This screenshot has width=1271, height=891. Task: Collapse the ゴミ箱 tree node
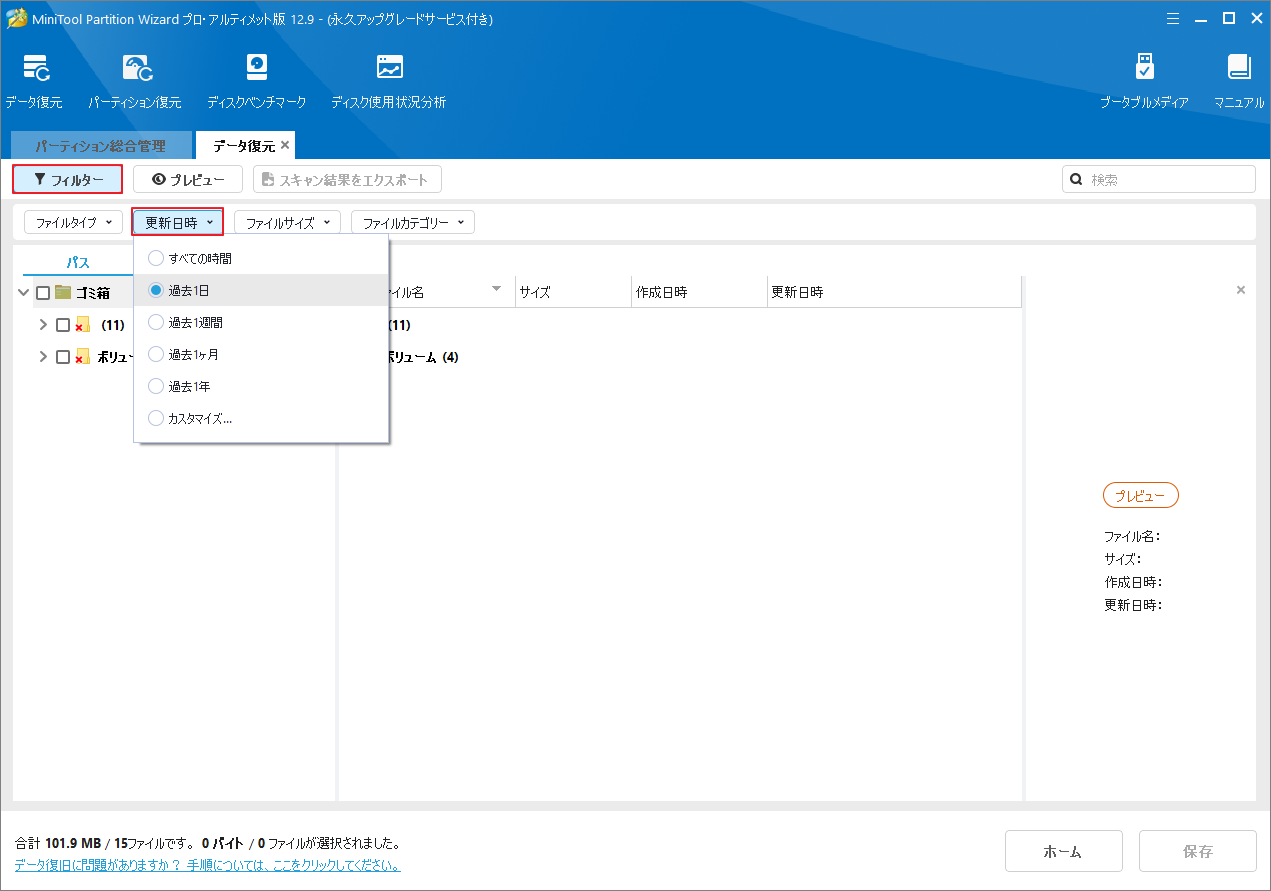[x=23, y=293]
